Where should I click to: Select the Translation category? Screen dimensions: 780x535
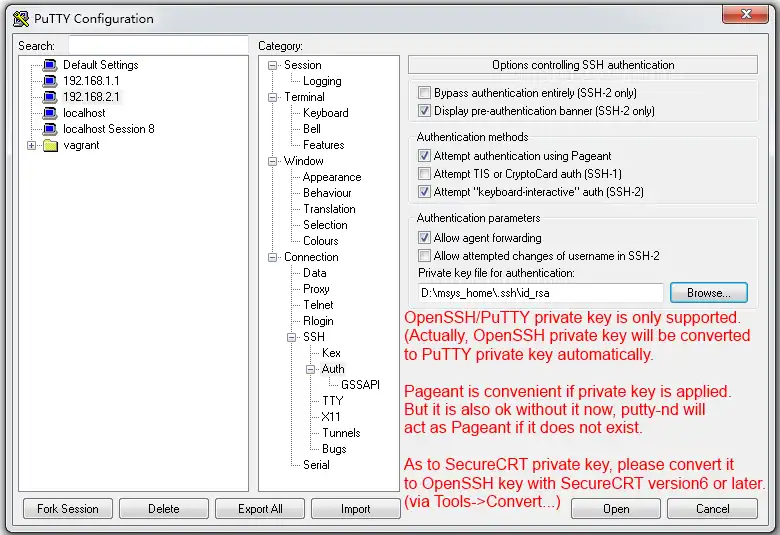pos(329,209)
